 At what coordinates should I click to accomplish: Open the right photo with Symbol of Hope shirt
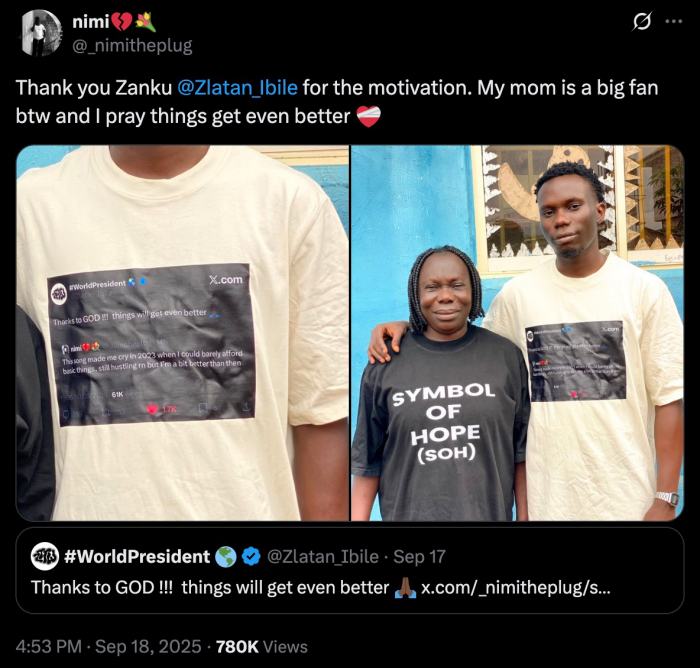pyautogui.click(x=517, y=333)
